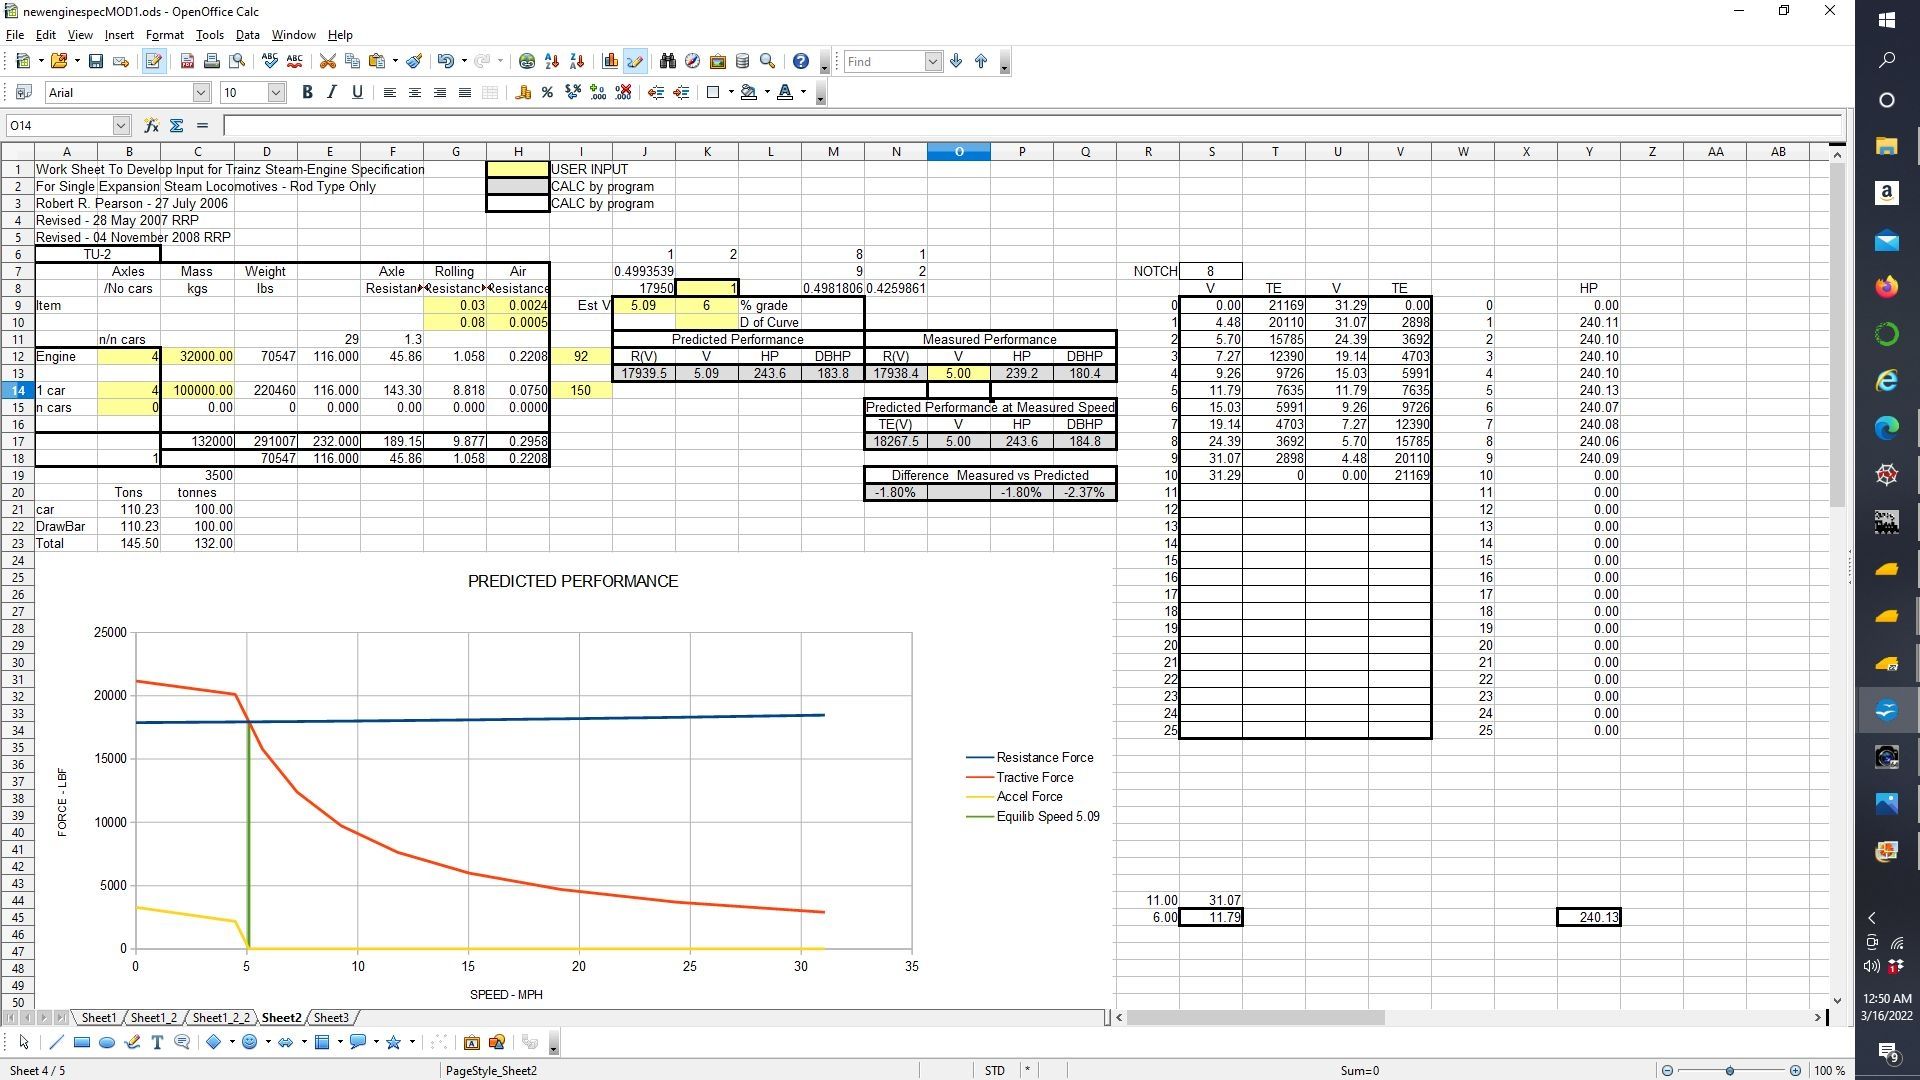Apply percent number format icon
This screenshot has width=1920, height=1080.
pos(547,93)
